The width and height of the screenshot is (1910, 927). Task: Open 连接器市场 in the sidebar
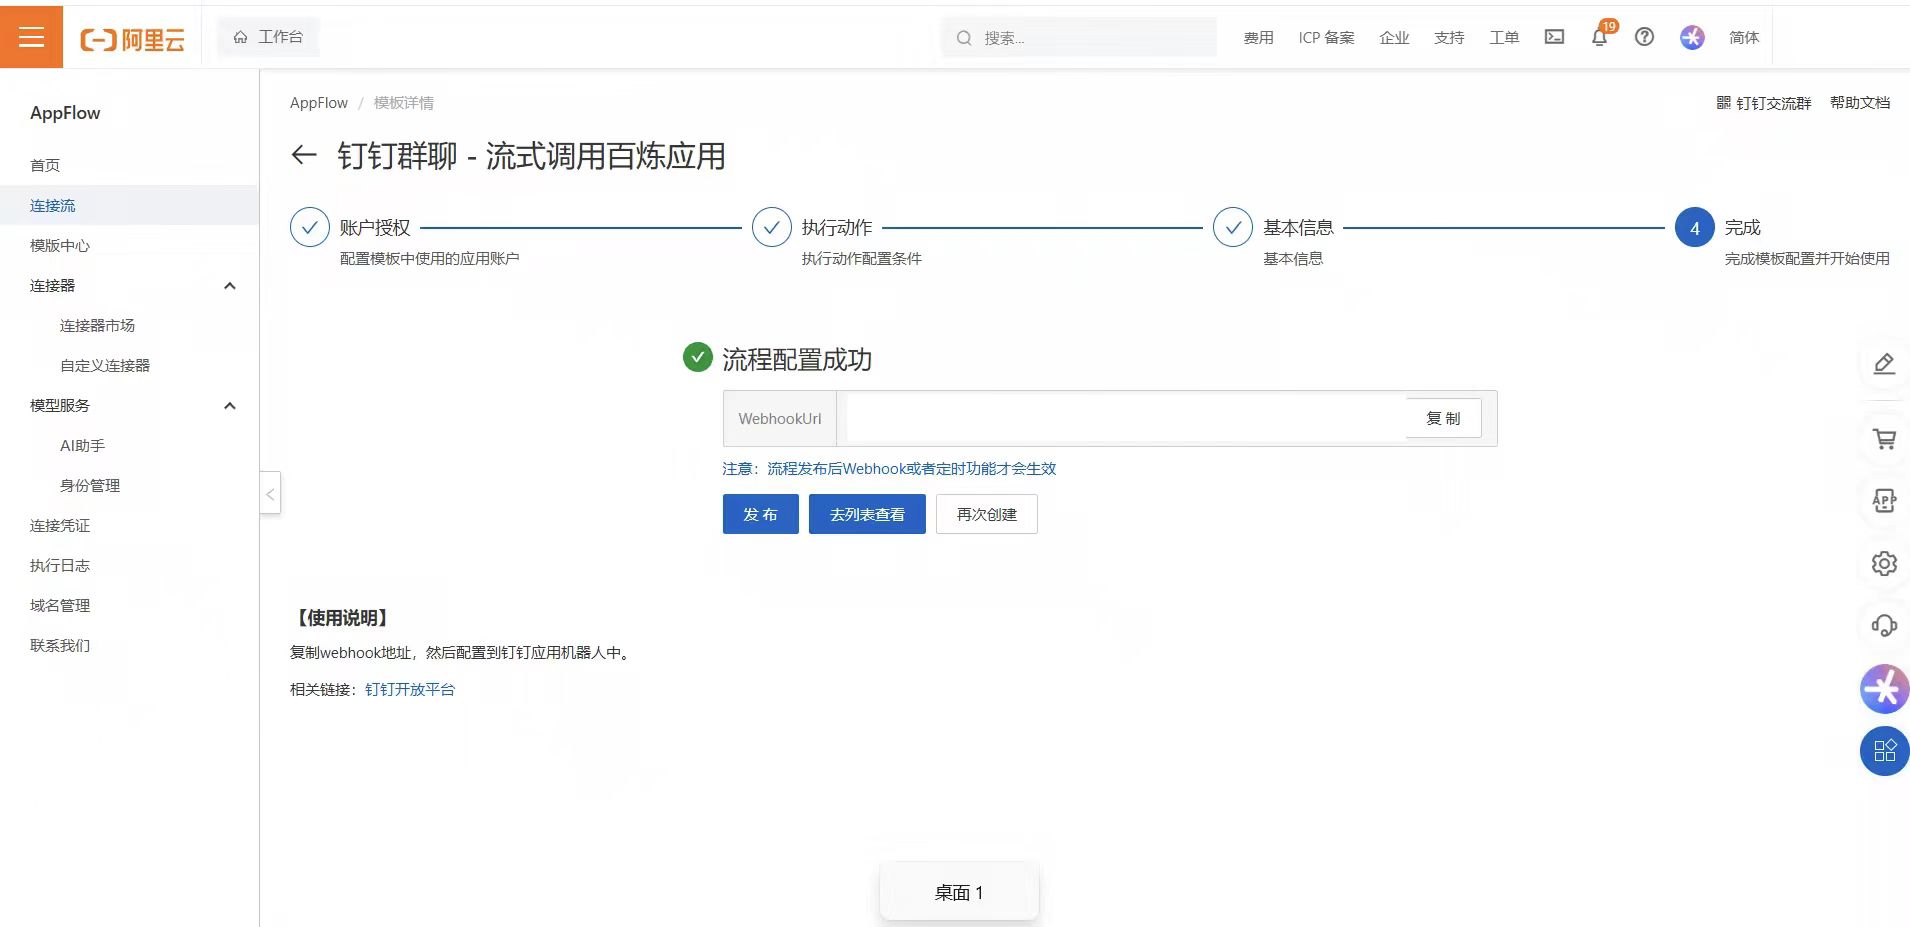97,325
